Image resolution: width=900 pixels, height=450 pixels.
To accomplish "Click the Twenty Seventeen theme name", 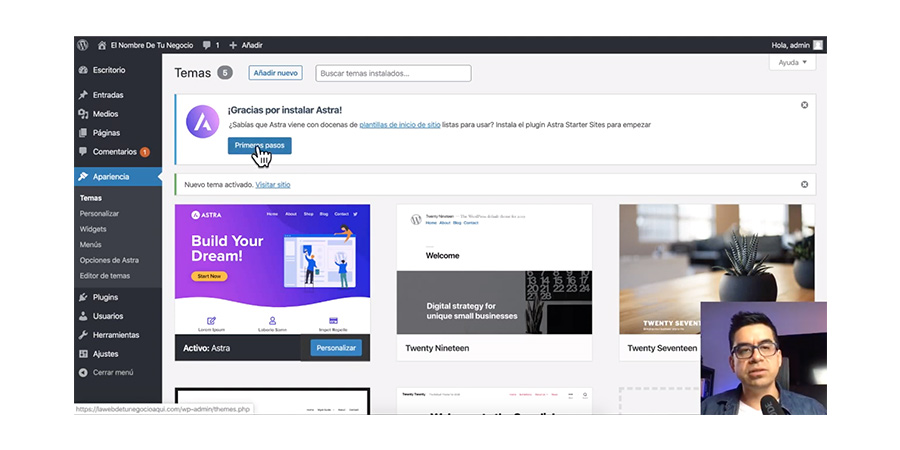I will click(662, 348).
